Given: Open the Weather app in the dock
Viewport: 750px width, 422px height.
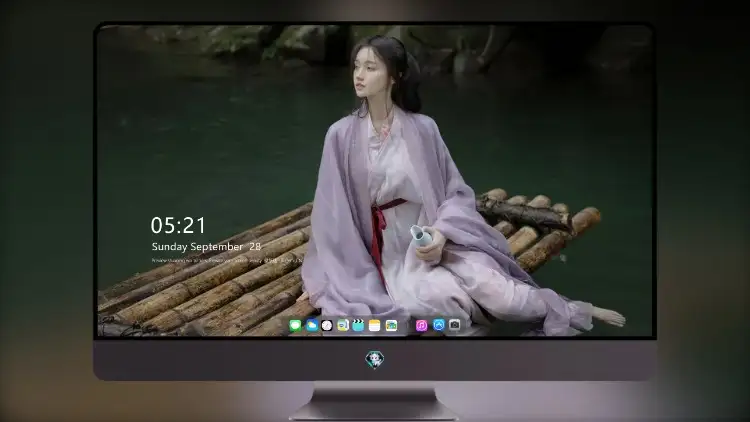Looking at the screenshot, I should (x=312, y=326).
